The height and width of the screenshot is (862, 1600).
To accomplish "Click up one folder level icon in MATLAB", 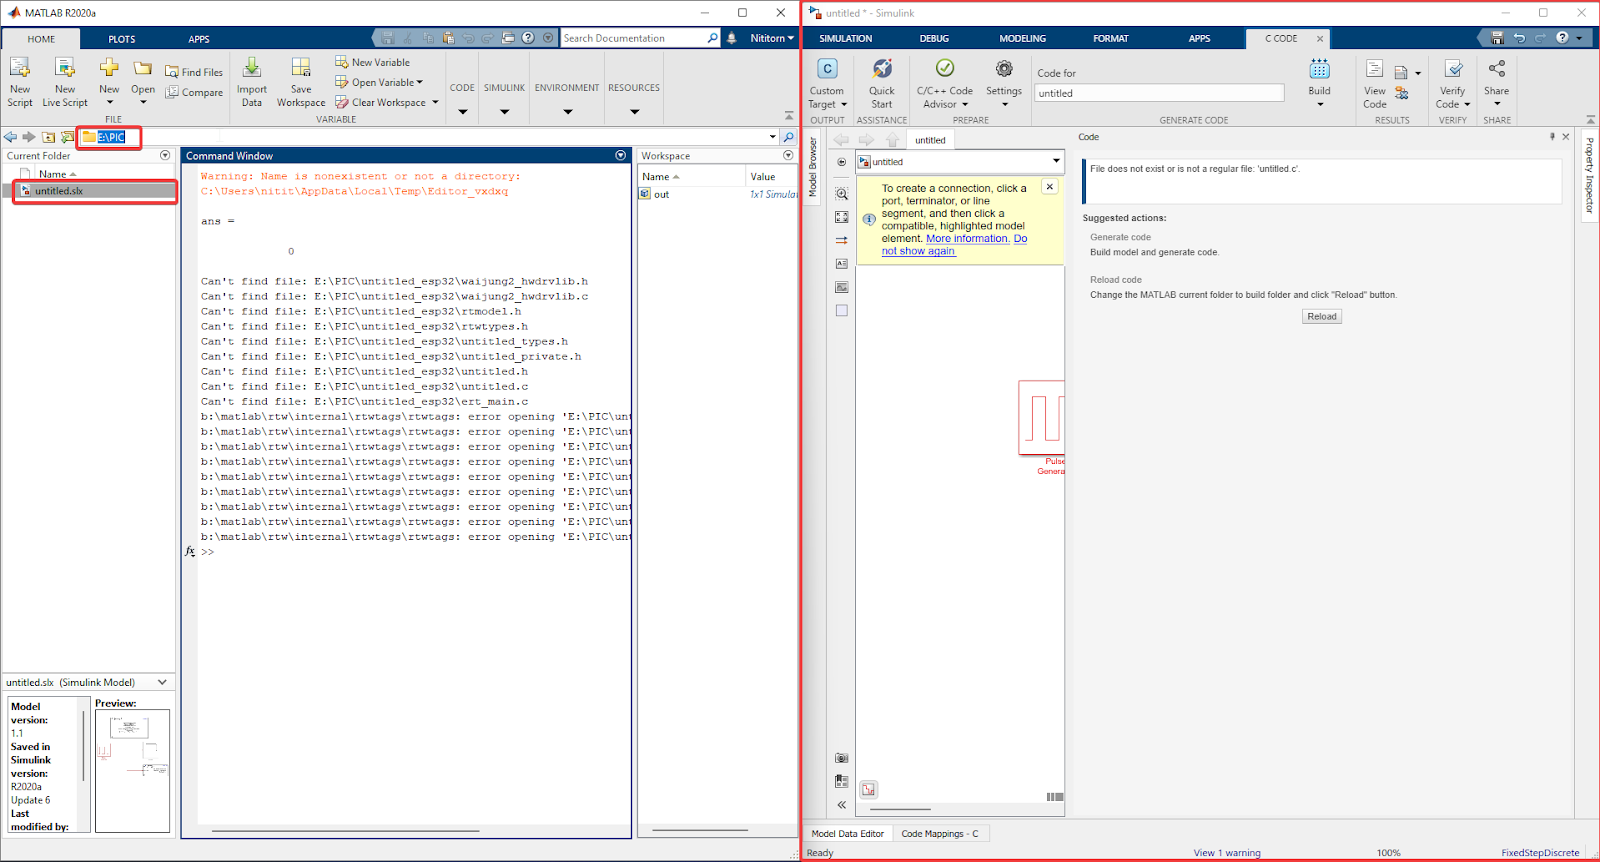I will [48, 137].
